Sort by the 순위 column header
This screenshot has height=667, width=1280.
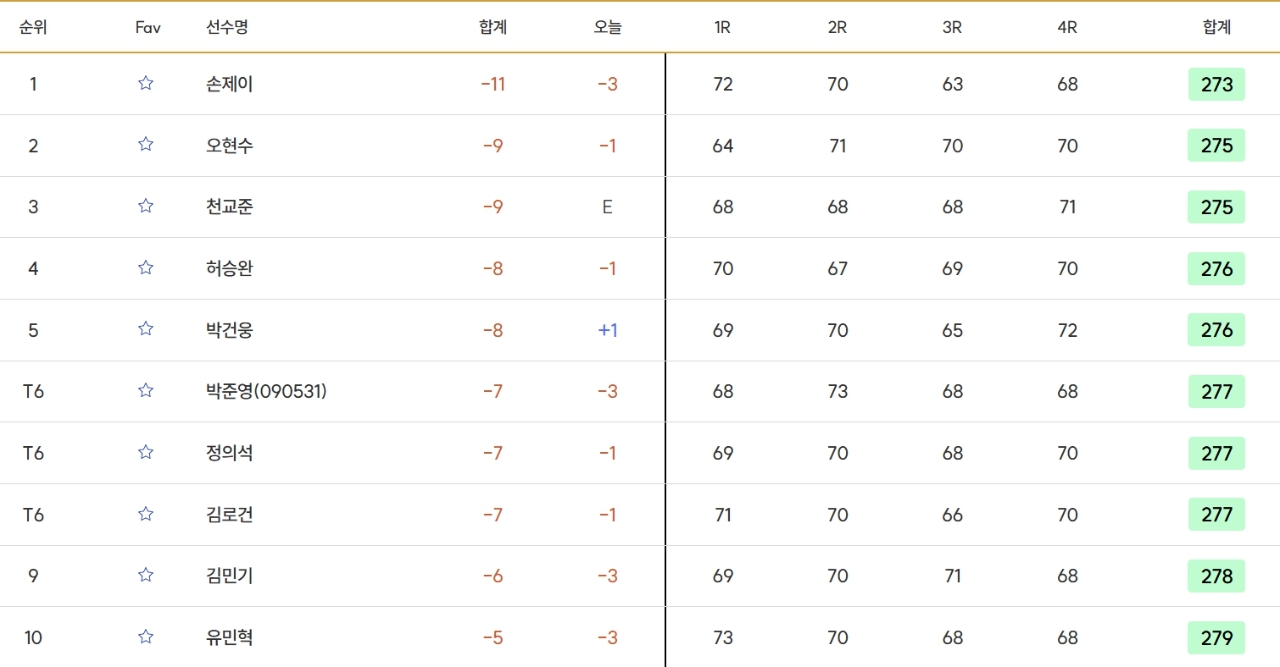coord(33,28)
